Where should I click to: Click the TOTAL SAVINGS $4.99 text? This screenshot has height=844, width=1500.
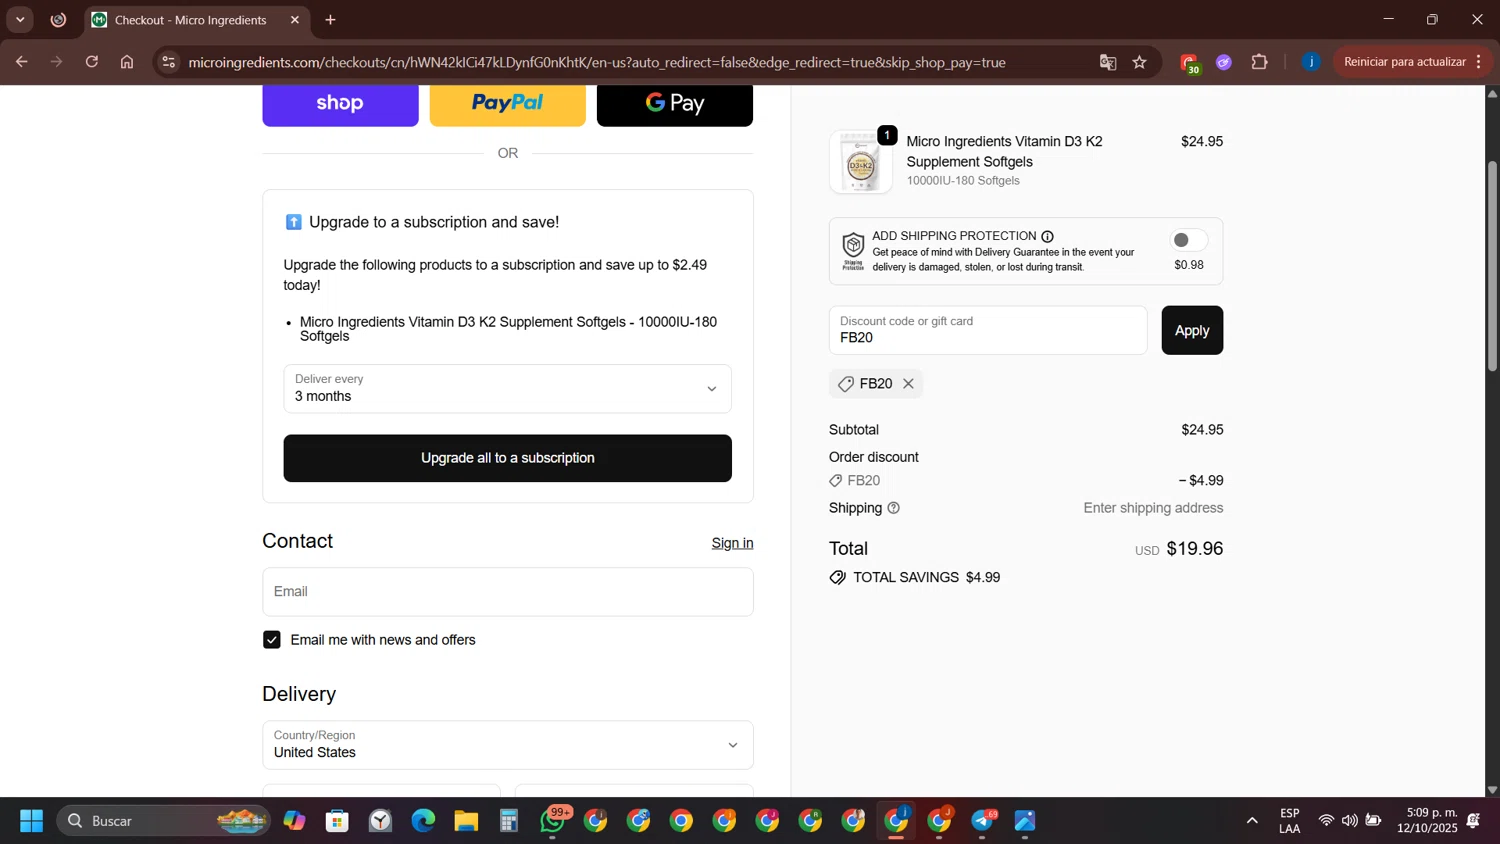pos(926,578)
